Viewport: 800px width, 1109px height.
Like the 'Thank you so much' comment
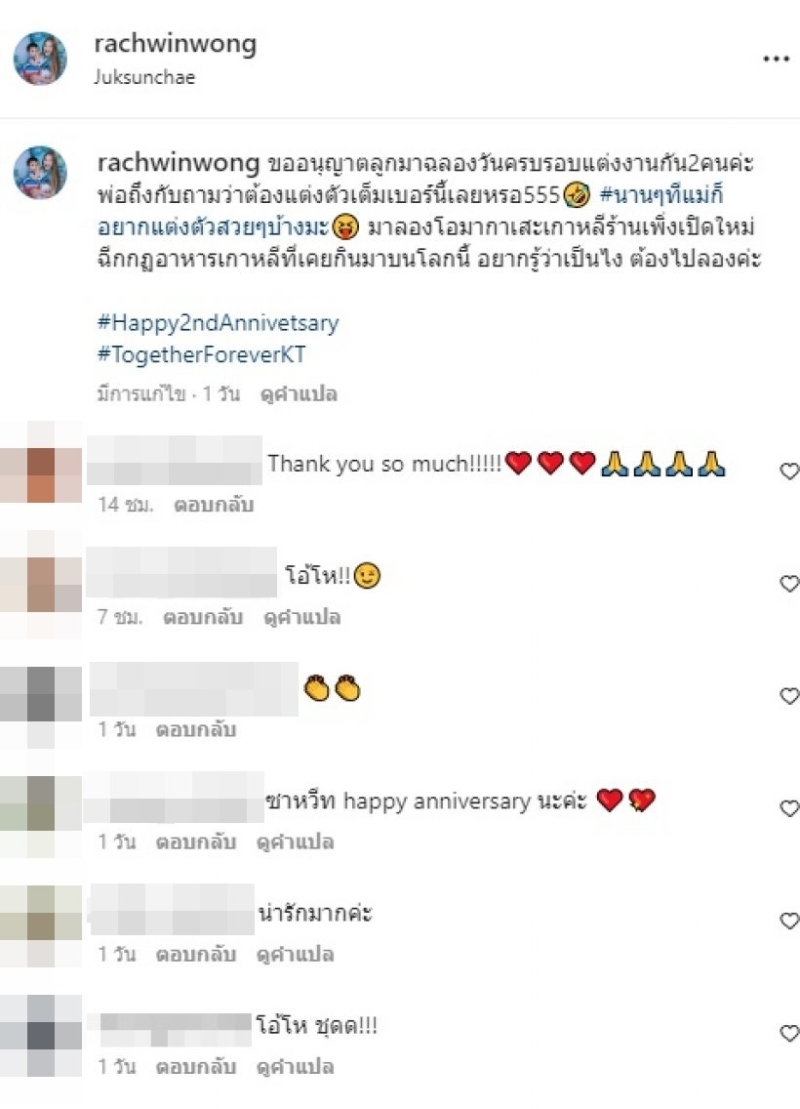pyautogui.click(x=789, y=471)
